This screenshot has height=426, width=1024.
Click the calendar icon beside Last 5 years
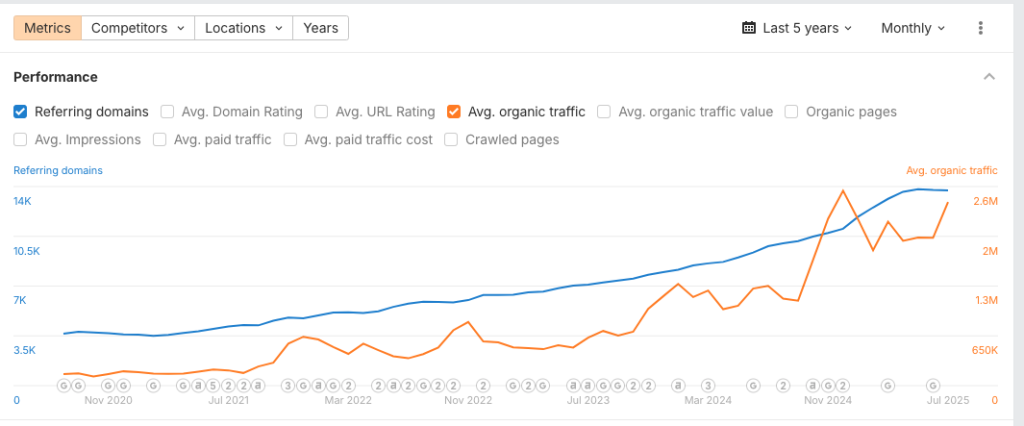(x=748, y=28)
